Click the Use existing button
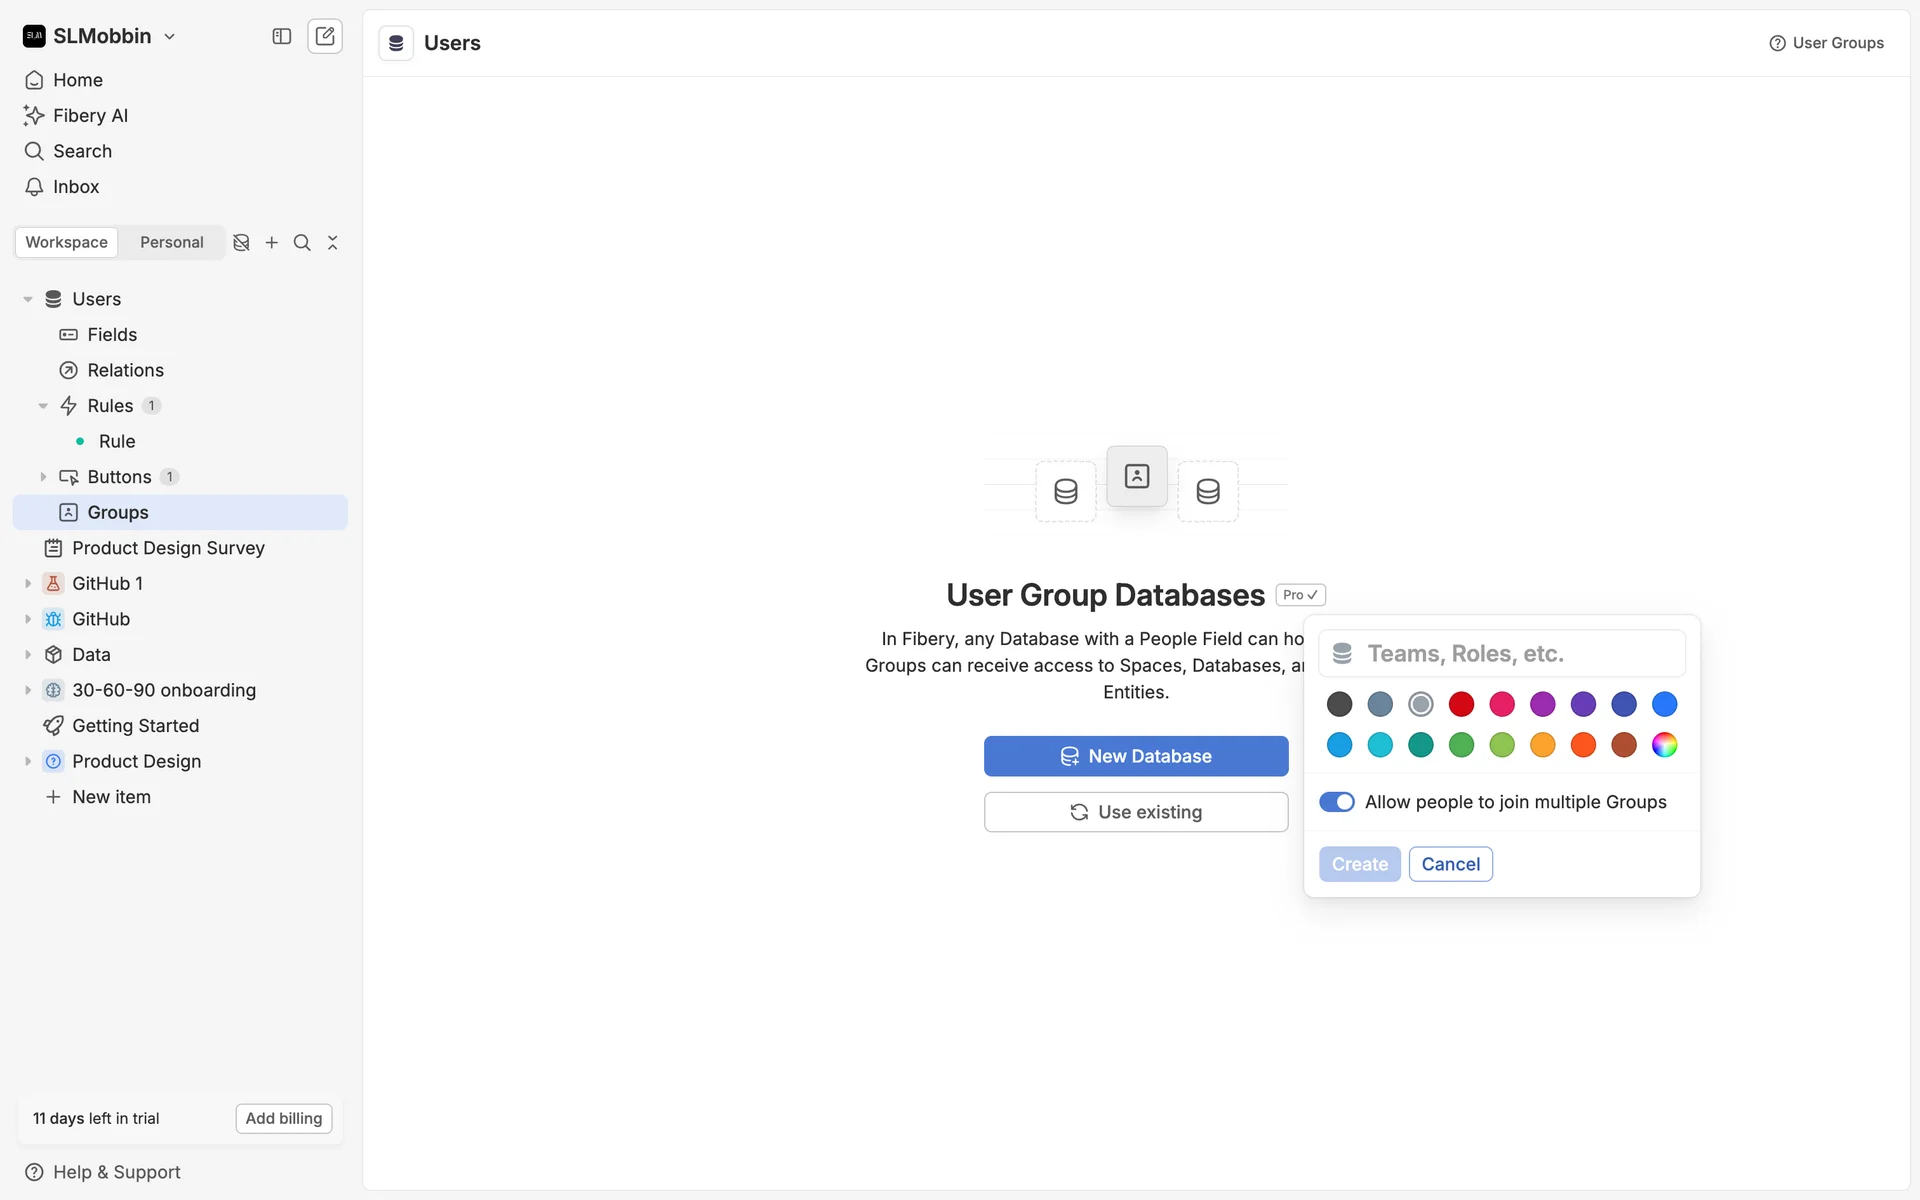This screenshot has width=1920, height=1200. tap(1135, 812)
